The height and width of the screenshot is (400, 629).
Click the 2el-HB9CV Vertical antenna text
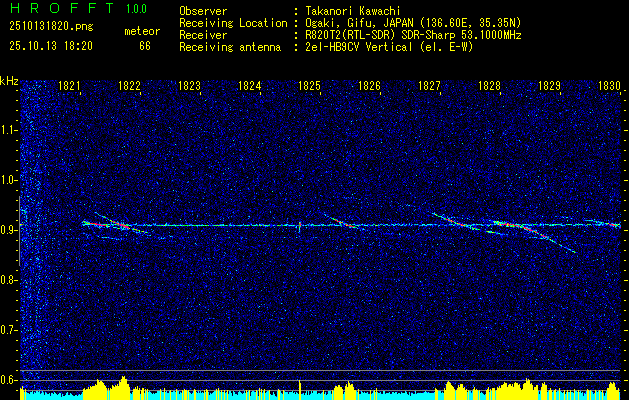pyautogui.click(x=390, y=47)
